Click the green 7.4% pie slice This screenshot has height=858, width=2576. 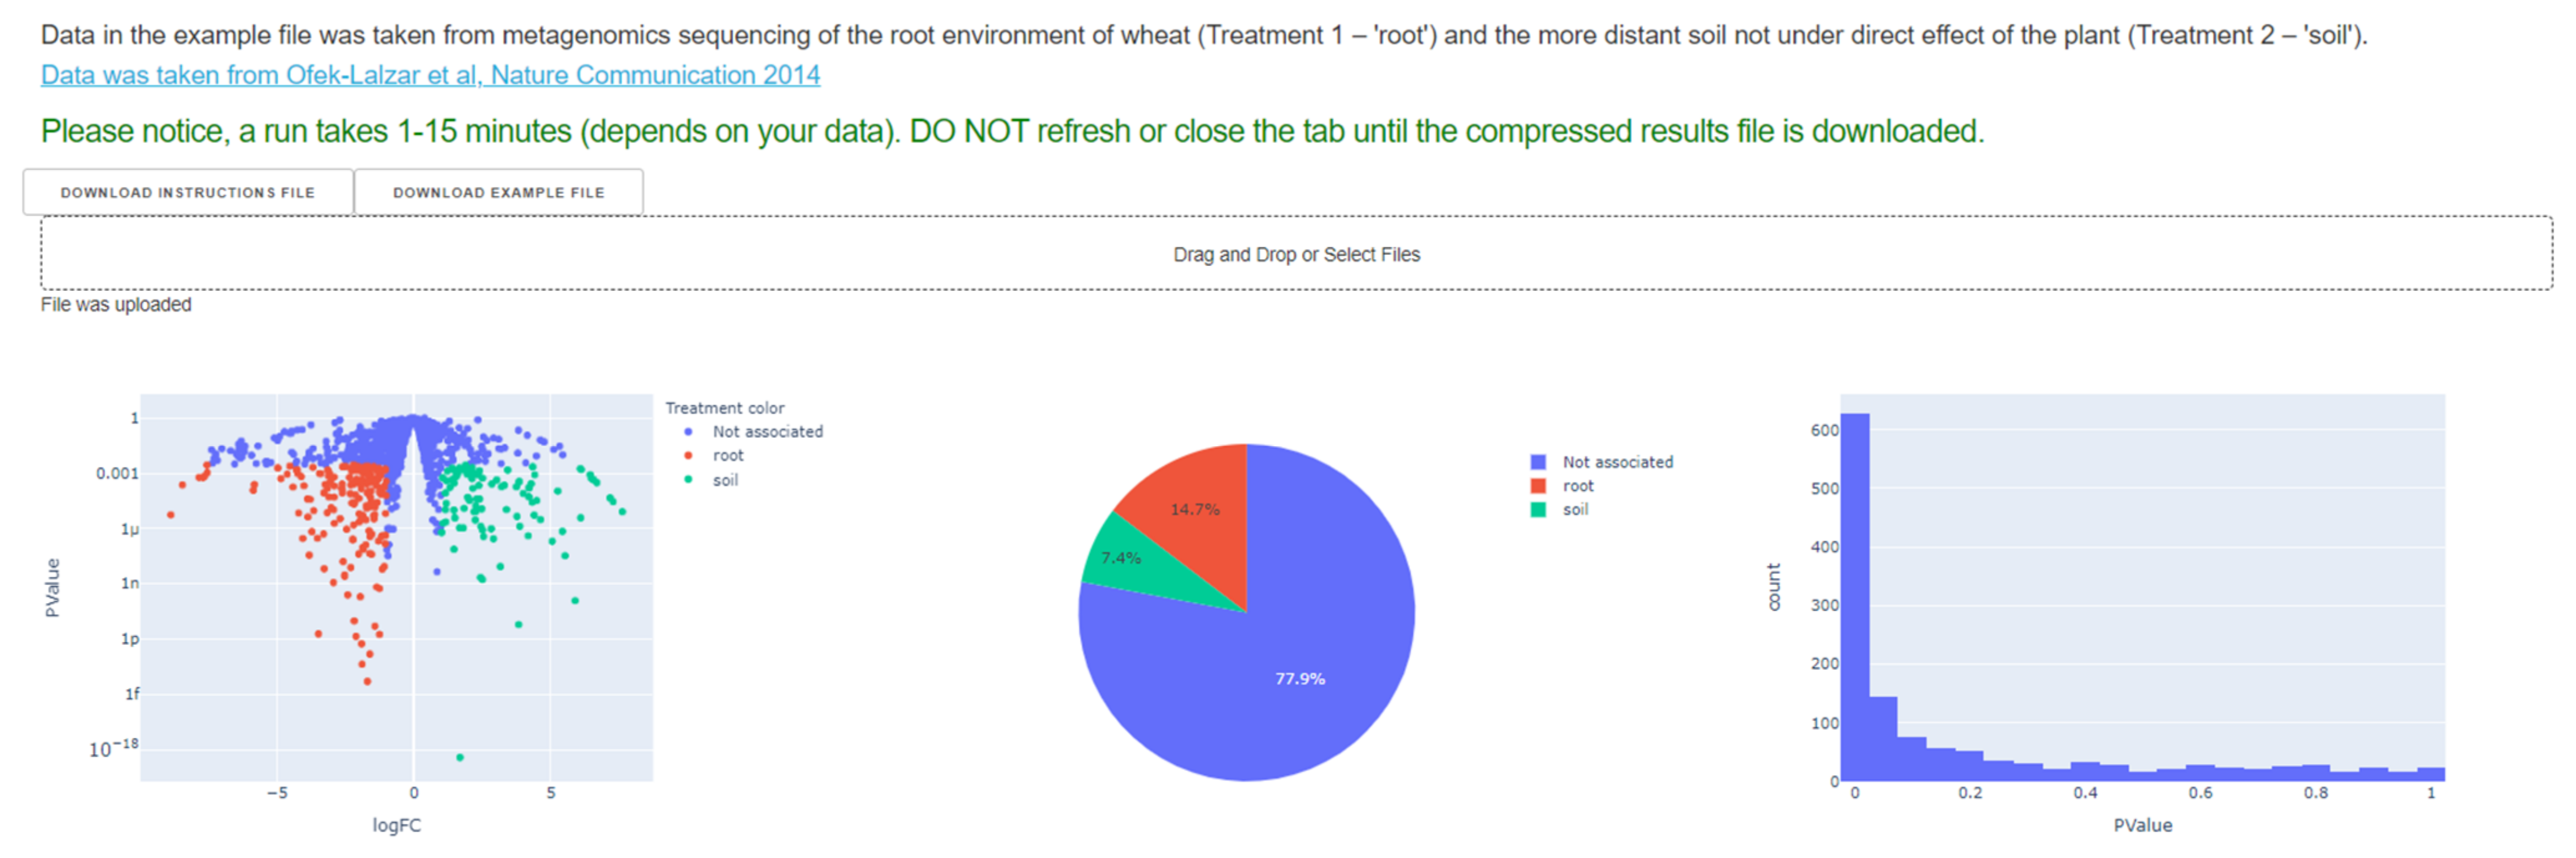pos(1122,558)
